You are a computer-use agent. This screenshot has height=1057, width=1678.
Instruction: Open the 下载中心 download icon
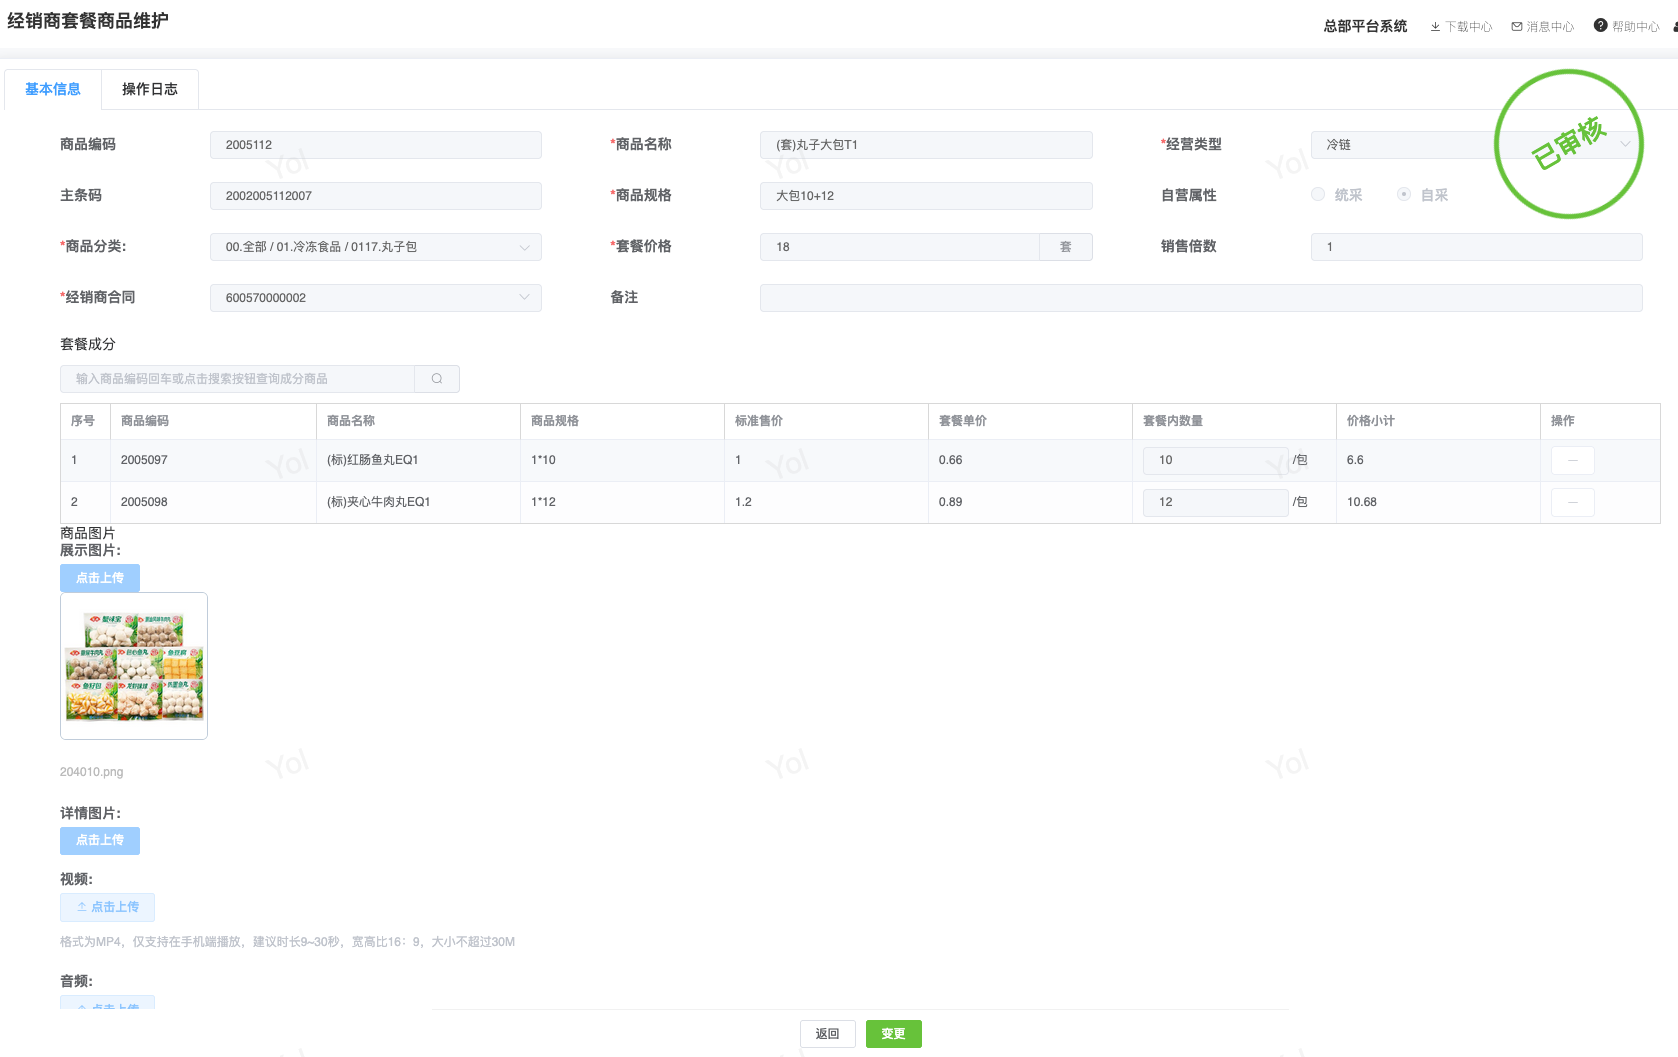[x=1435, y=27]
